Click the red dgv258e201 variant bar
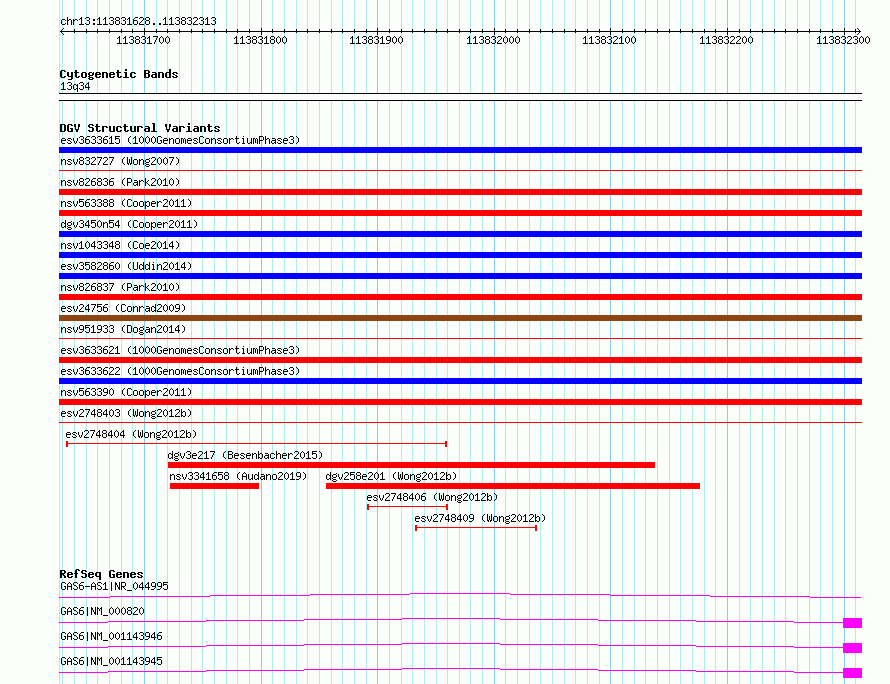This screenshot has width=890, height=684. [513, 486]
